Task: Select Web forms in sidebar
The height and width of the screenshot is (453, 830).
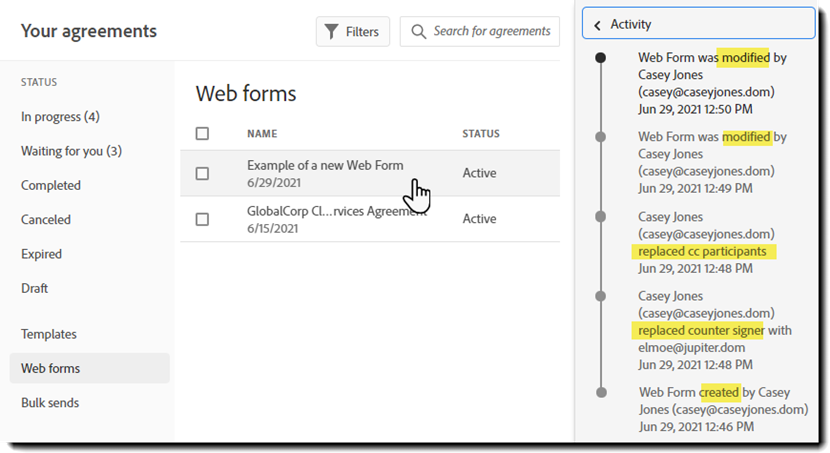Action: tap(51, 368)
